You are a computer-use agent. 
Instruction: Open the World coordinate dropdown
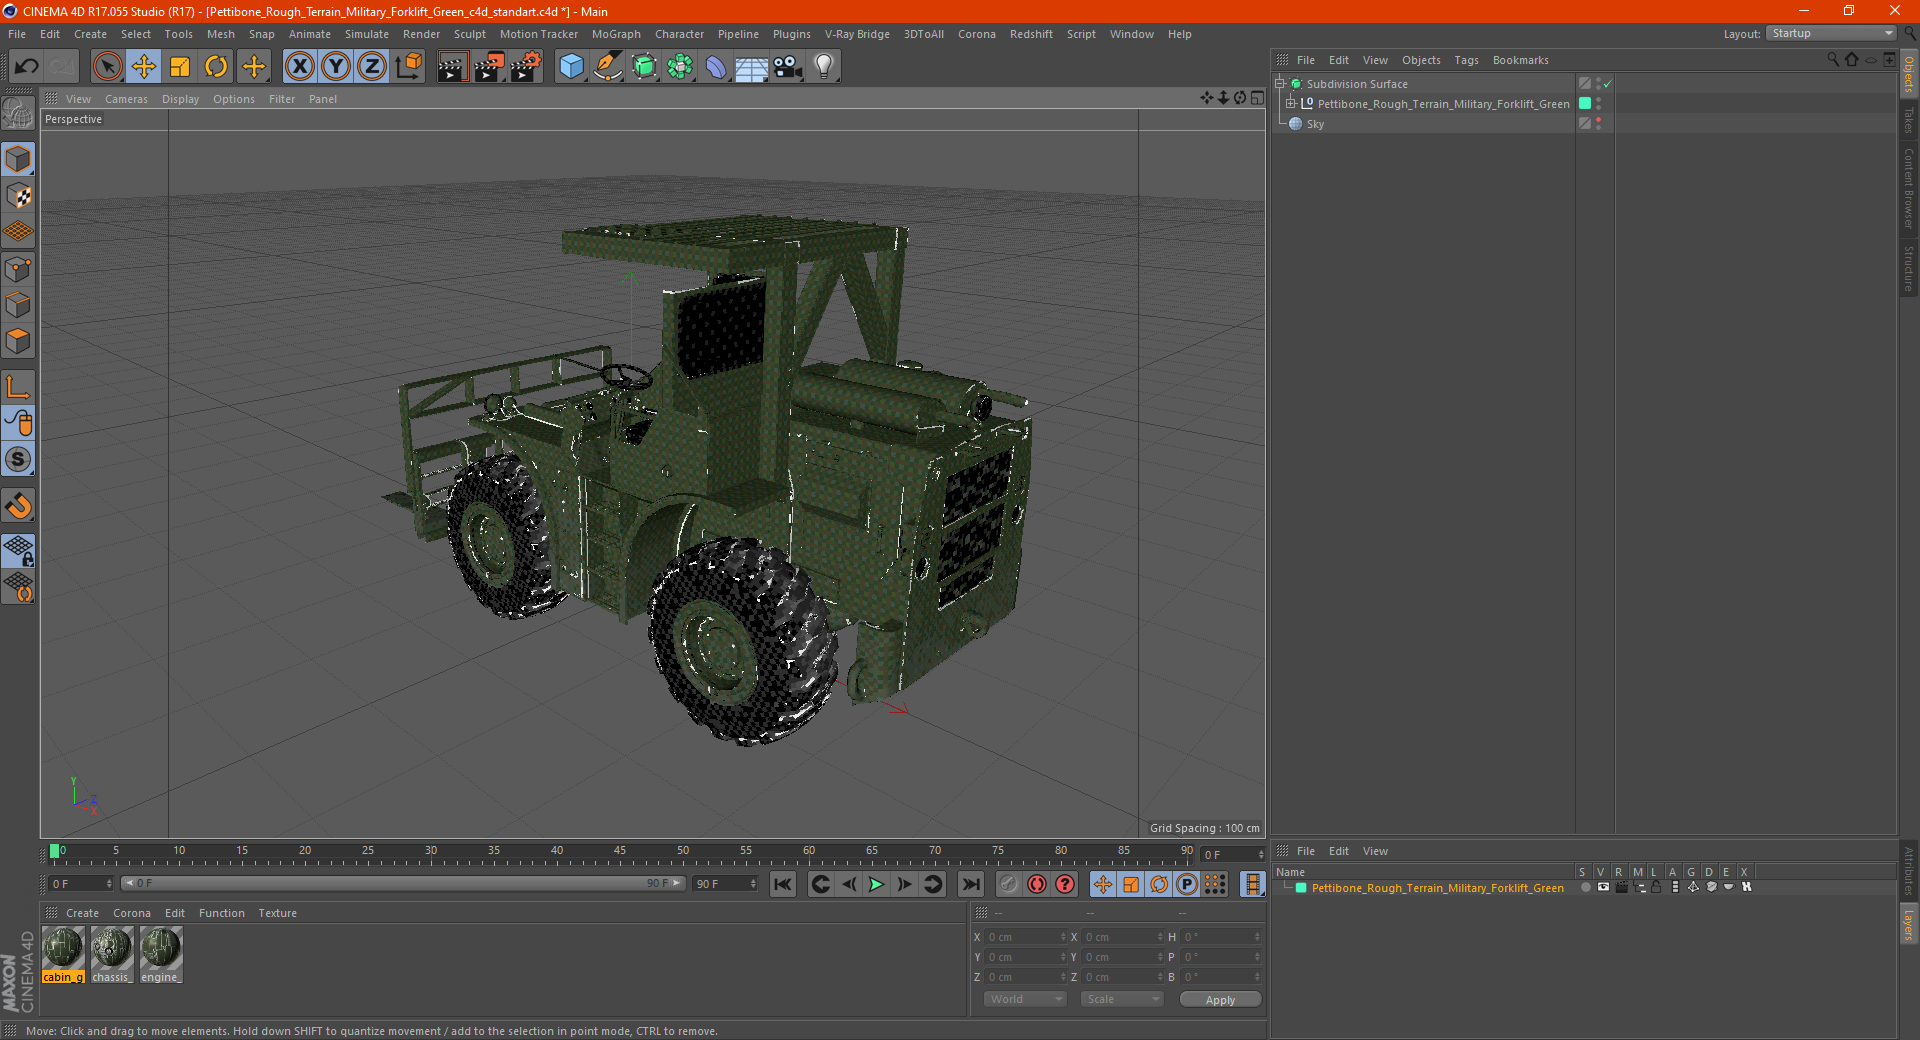(x=1025, y=999)
